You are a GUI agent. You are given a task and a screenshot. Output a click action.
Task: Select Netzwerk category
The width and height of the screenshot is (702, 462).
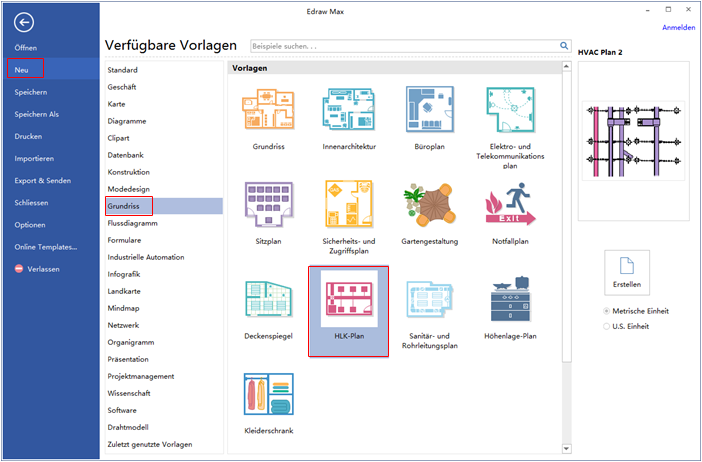(123, 325)
